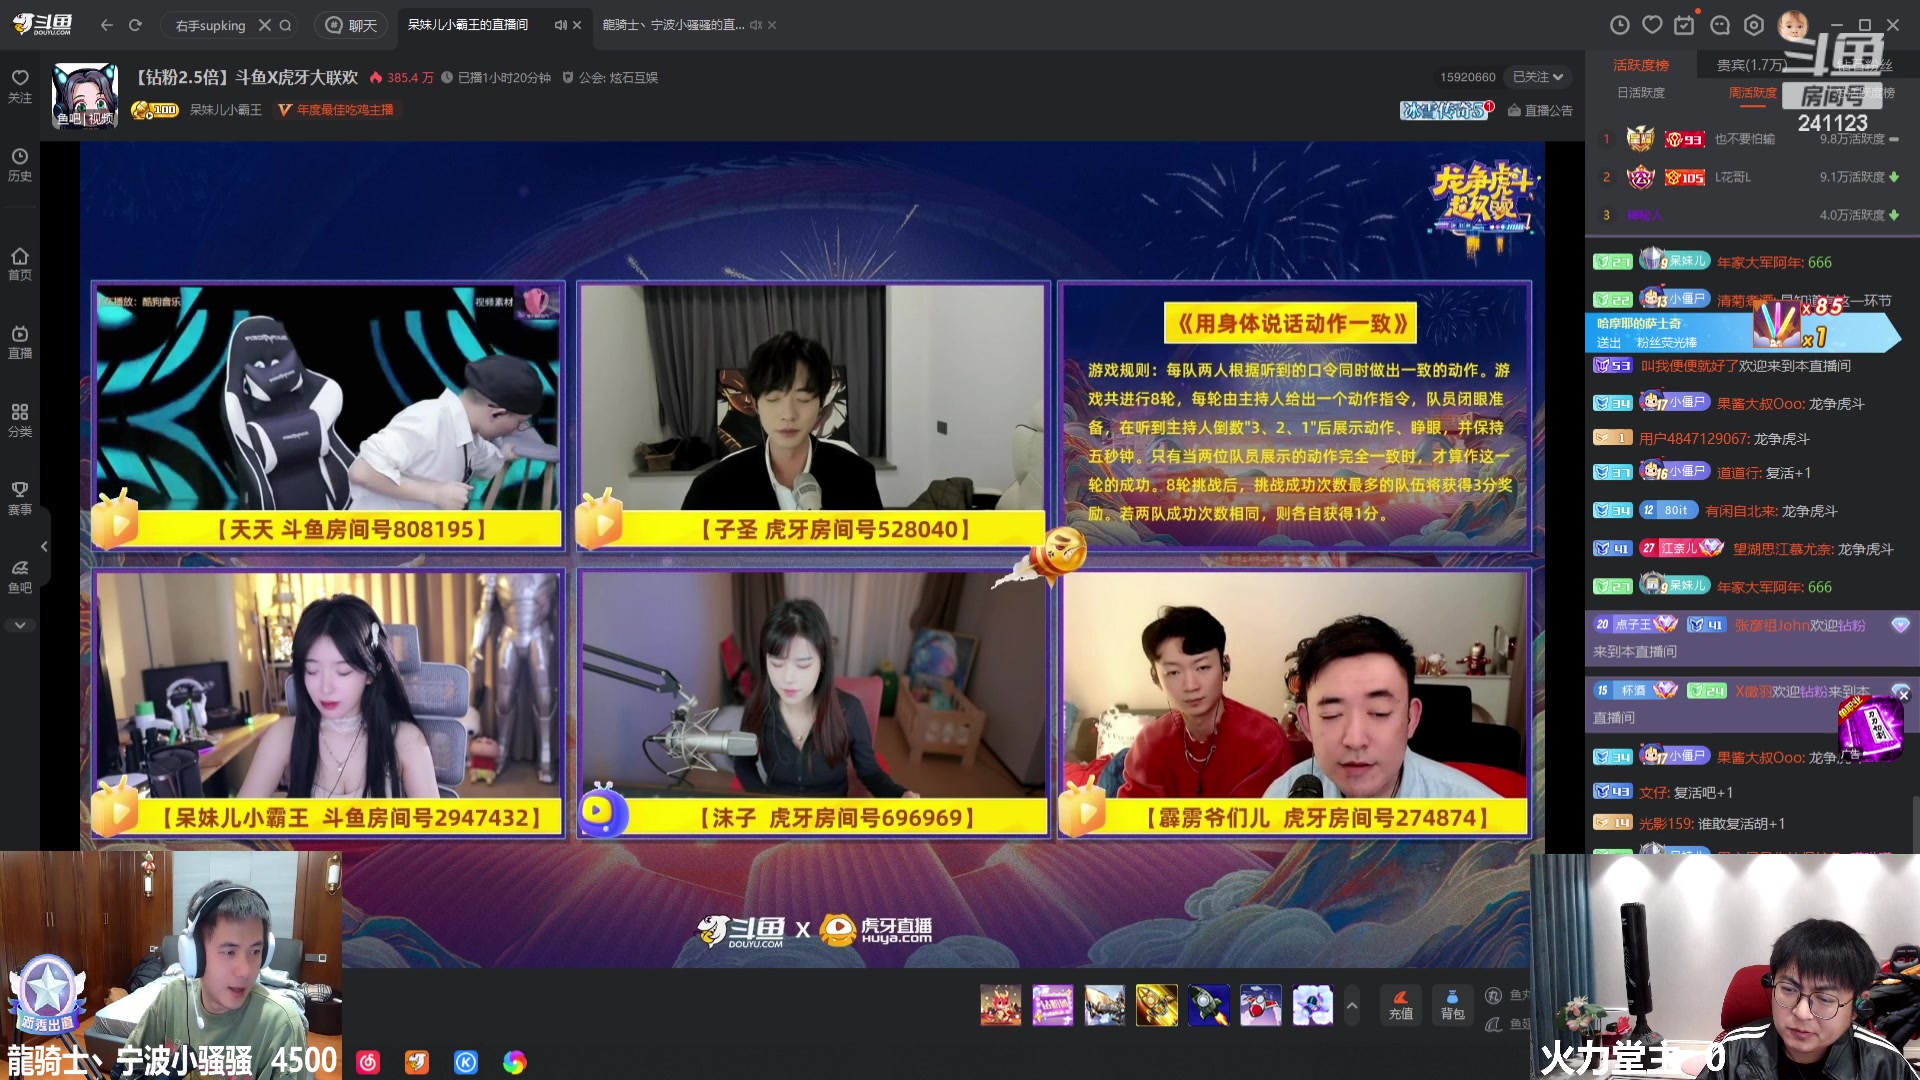Viewport: 1920px width, 1080px height.
Task: Close the 龍骑士、宁波小骚骚 tab
Action: coord(772,25)
